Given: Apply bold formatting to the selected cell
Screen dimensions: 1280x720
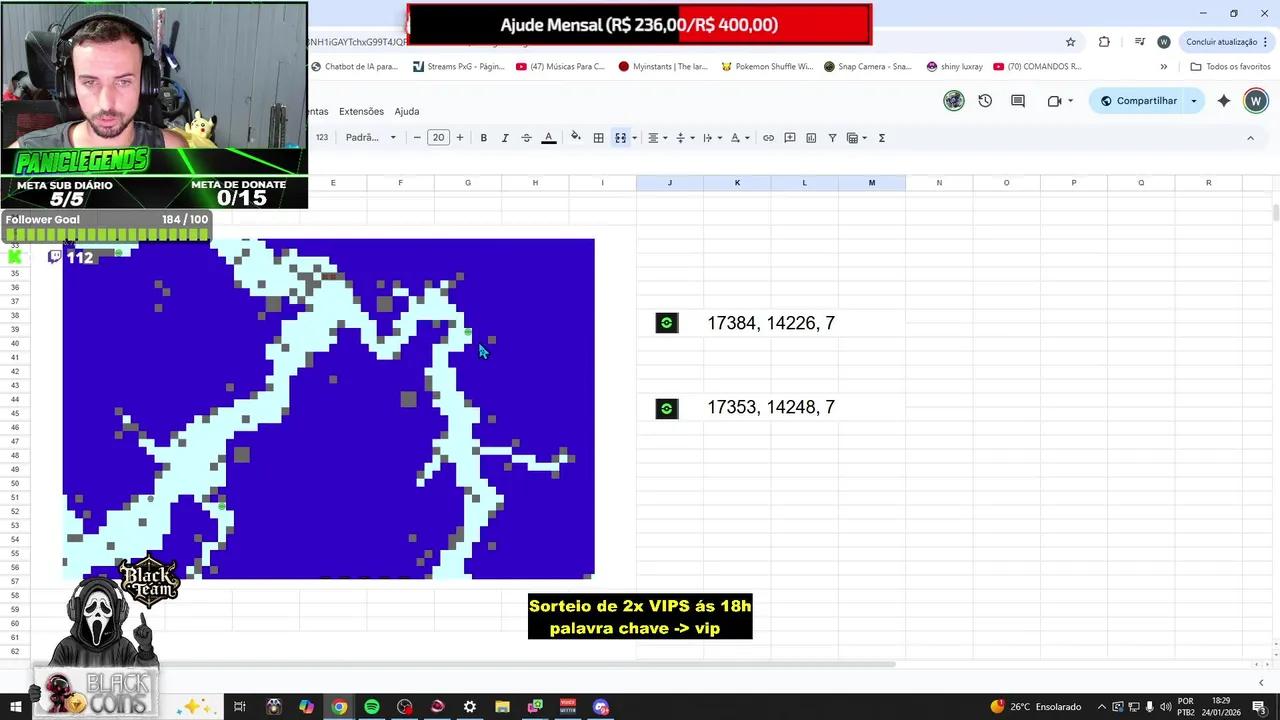Looking at the screenshot, I should click(483, 137).
